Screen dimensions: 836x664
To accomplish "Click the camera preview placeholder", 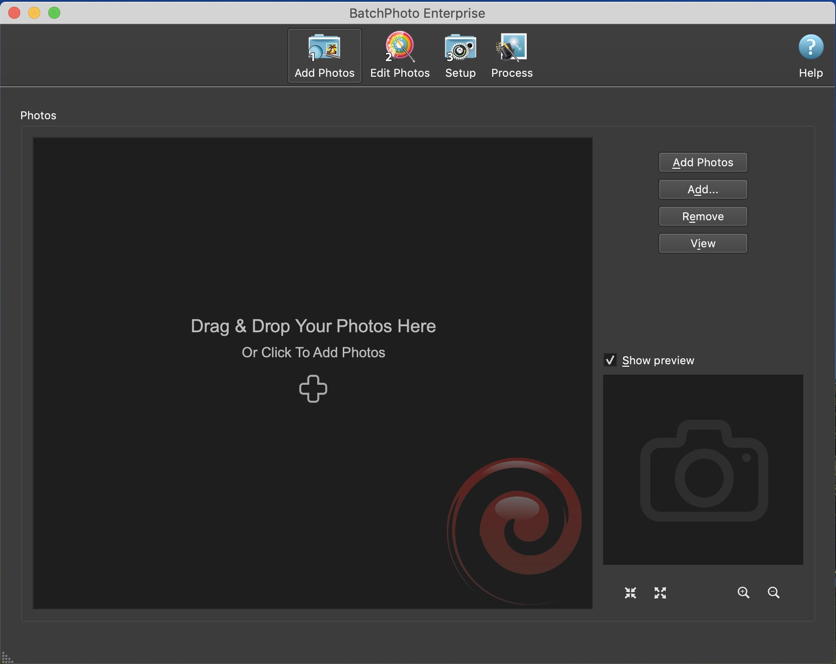I will coord(703,470).
